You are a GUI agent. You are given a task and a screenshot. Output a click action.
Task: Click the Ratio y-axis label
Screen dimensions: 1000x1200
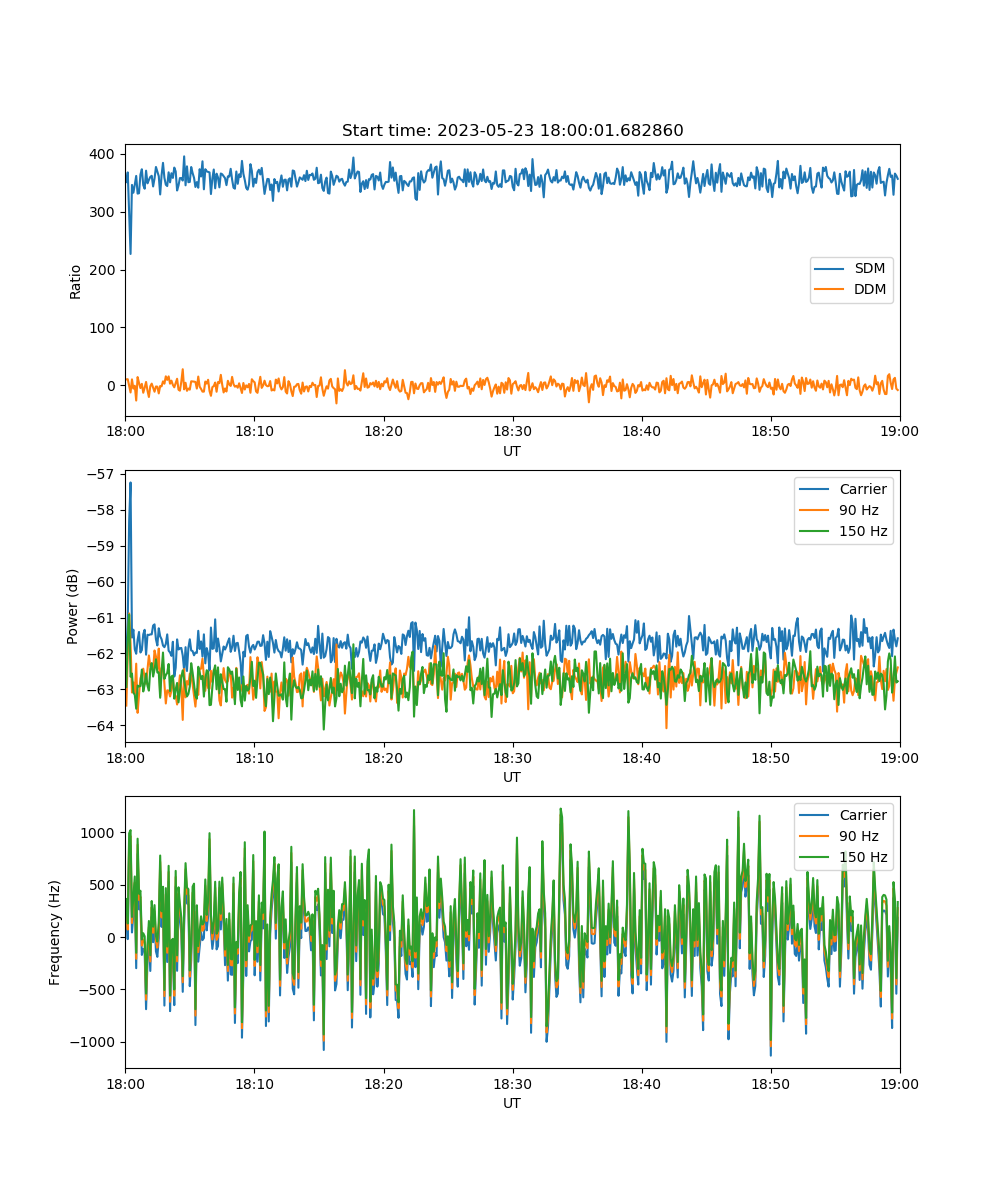[x=76, y=280]
